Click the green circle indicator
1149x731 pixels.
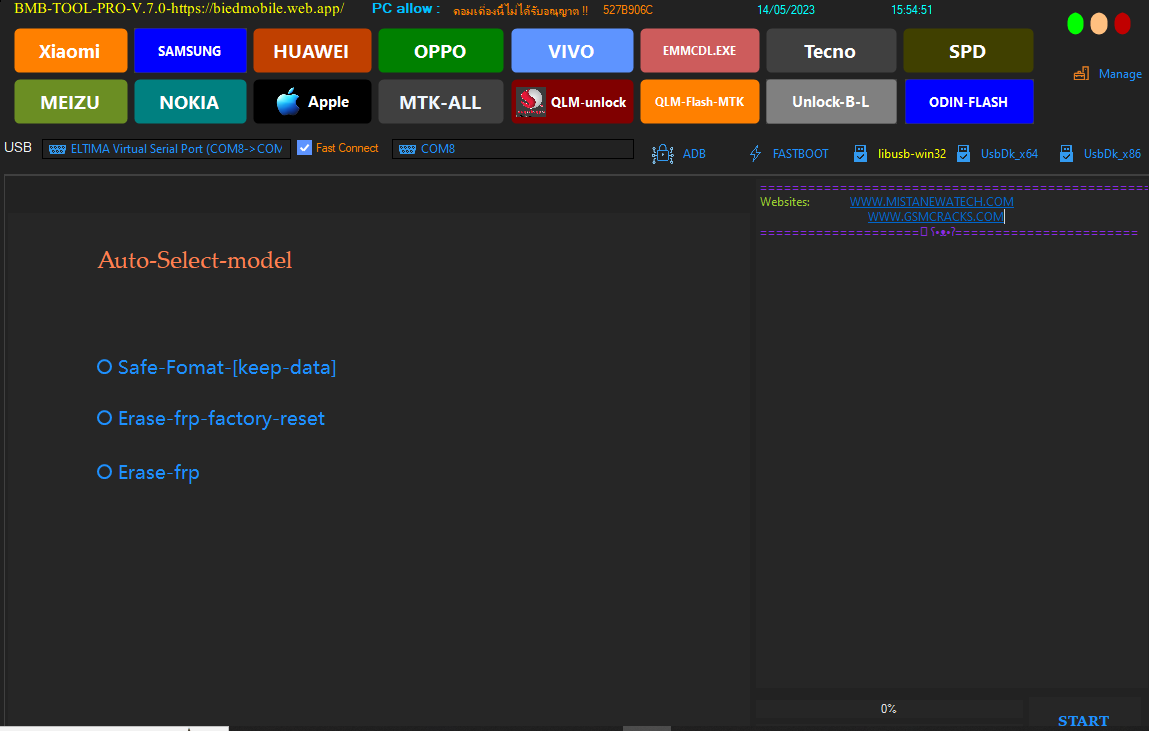click(x=1075, y=24)
